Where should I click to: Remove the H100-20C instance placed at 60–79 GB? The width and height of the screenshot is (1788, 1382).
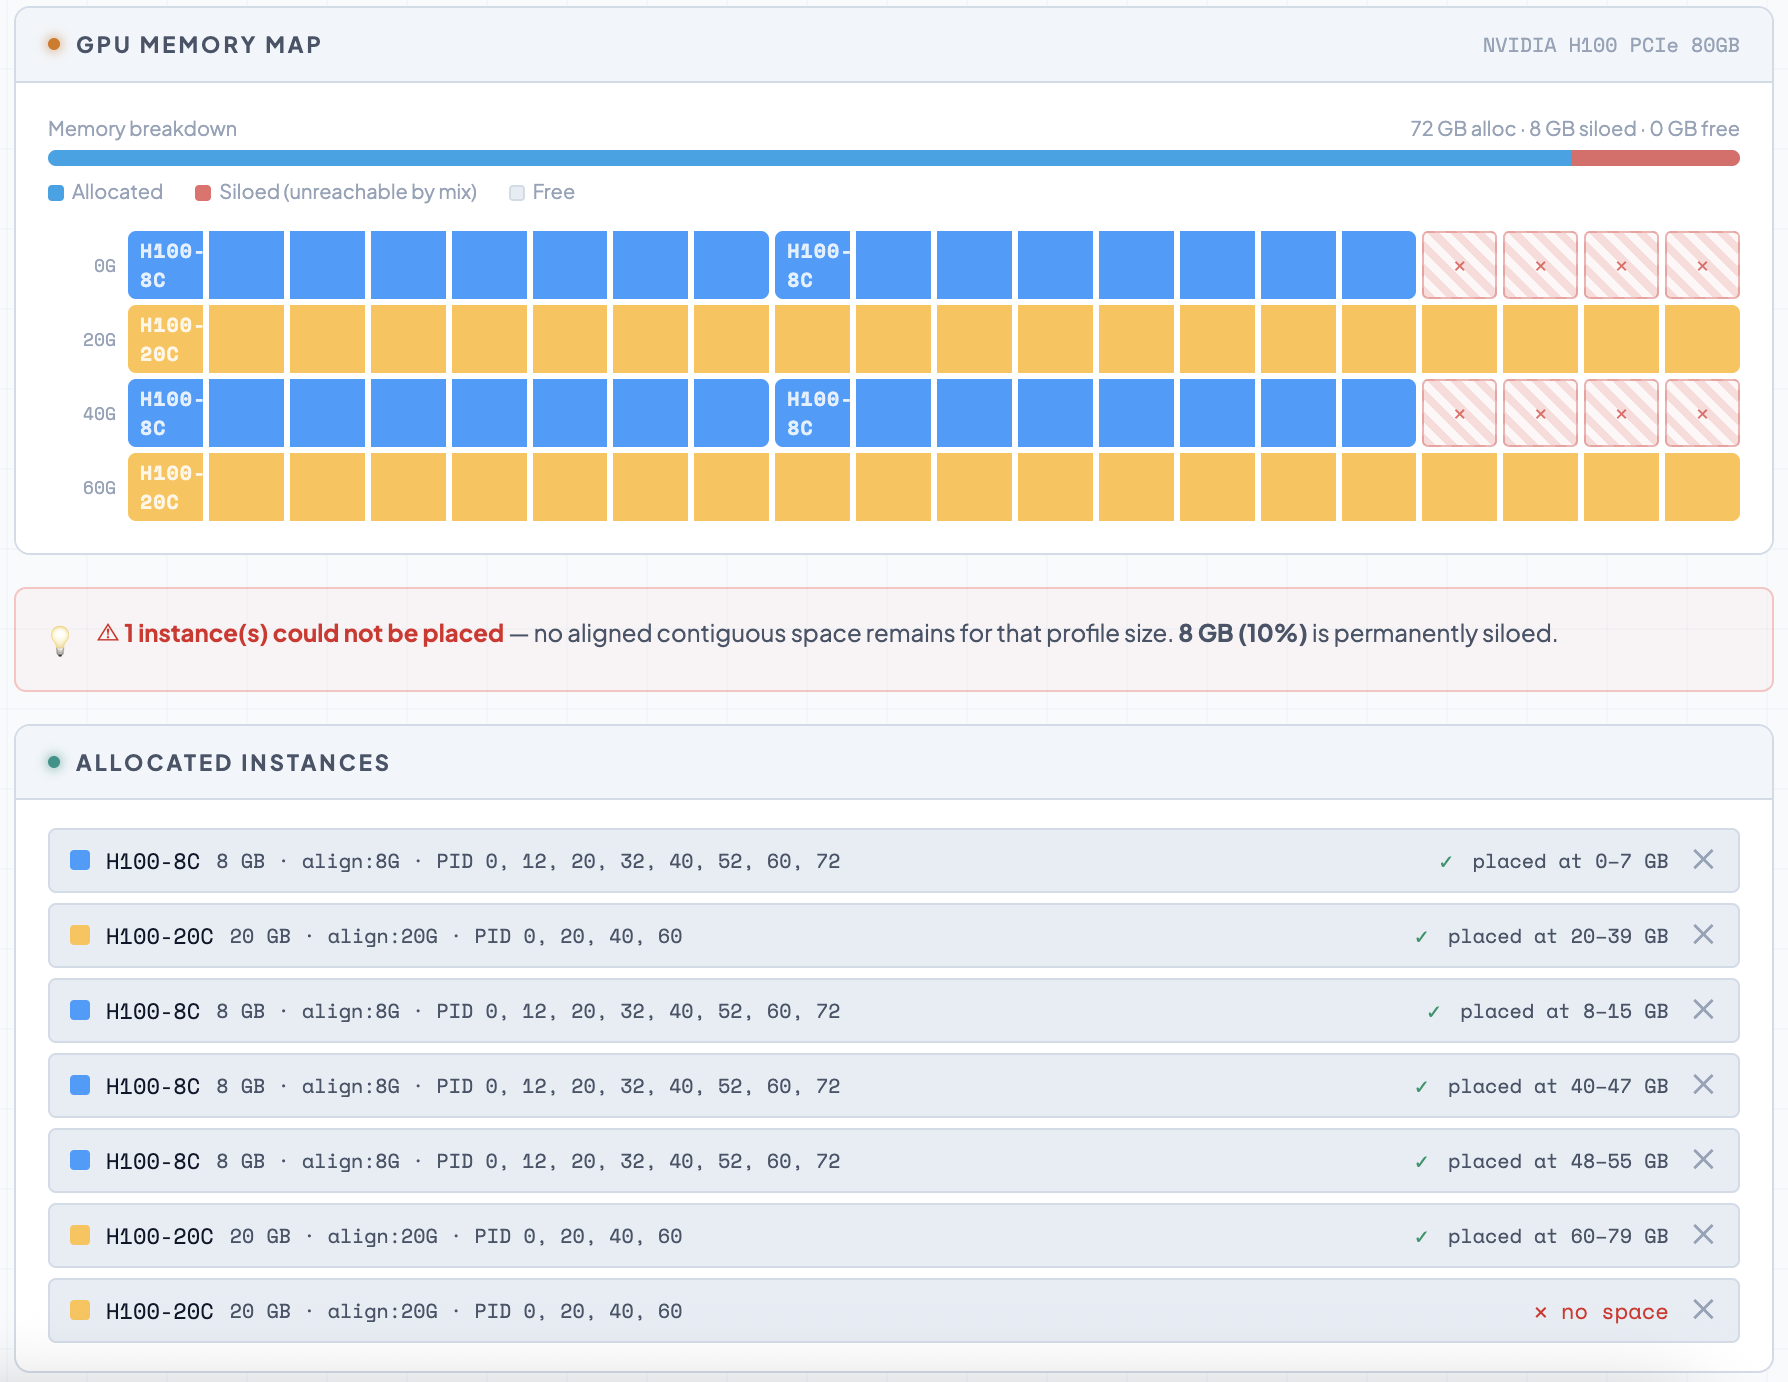(1703, 1235)
